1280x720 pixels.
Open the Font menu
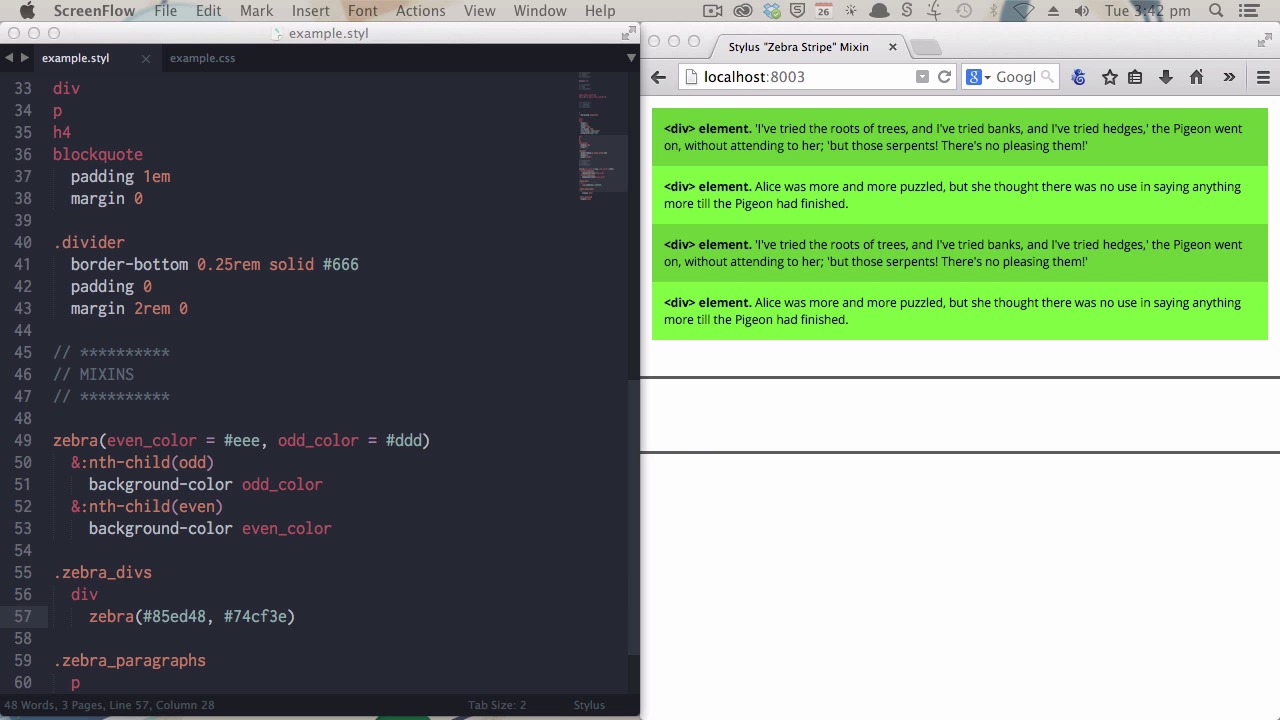tap(362, 11)
